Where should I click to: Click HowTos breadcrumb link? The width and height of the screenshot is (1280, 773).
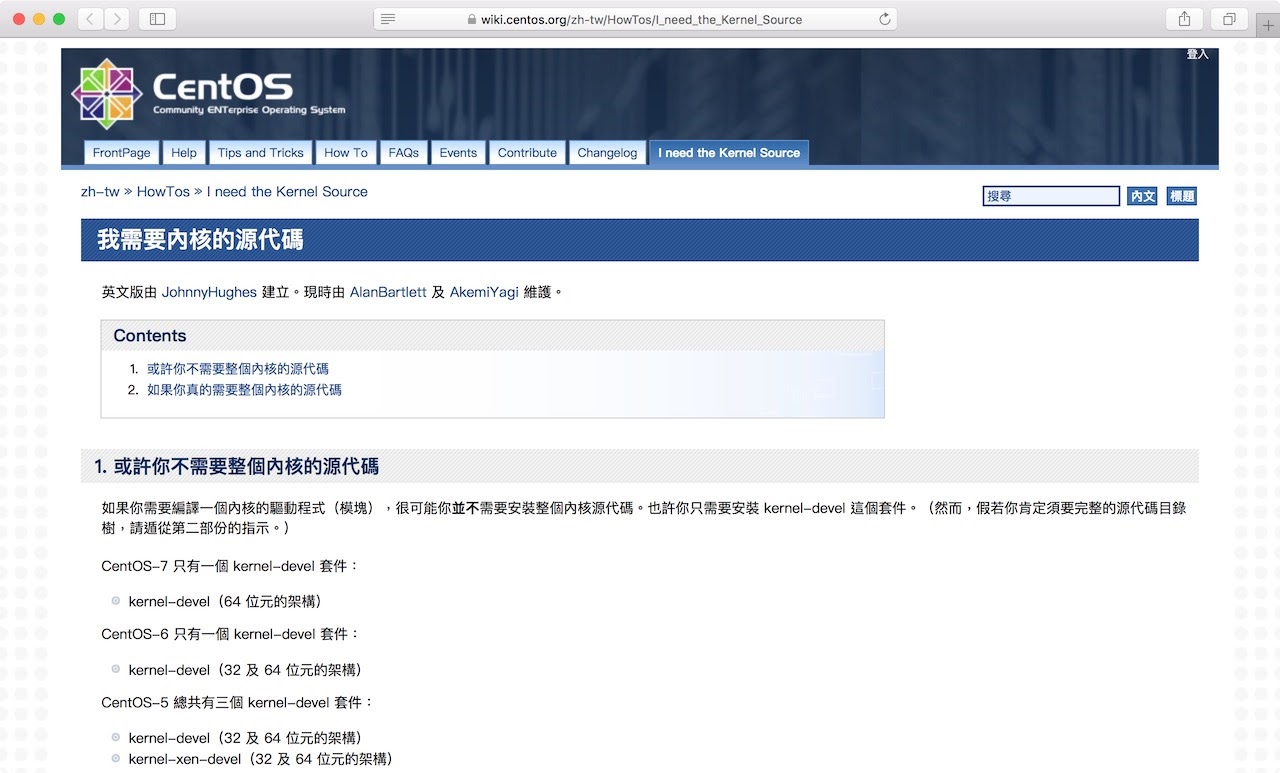(163, 192)
